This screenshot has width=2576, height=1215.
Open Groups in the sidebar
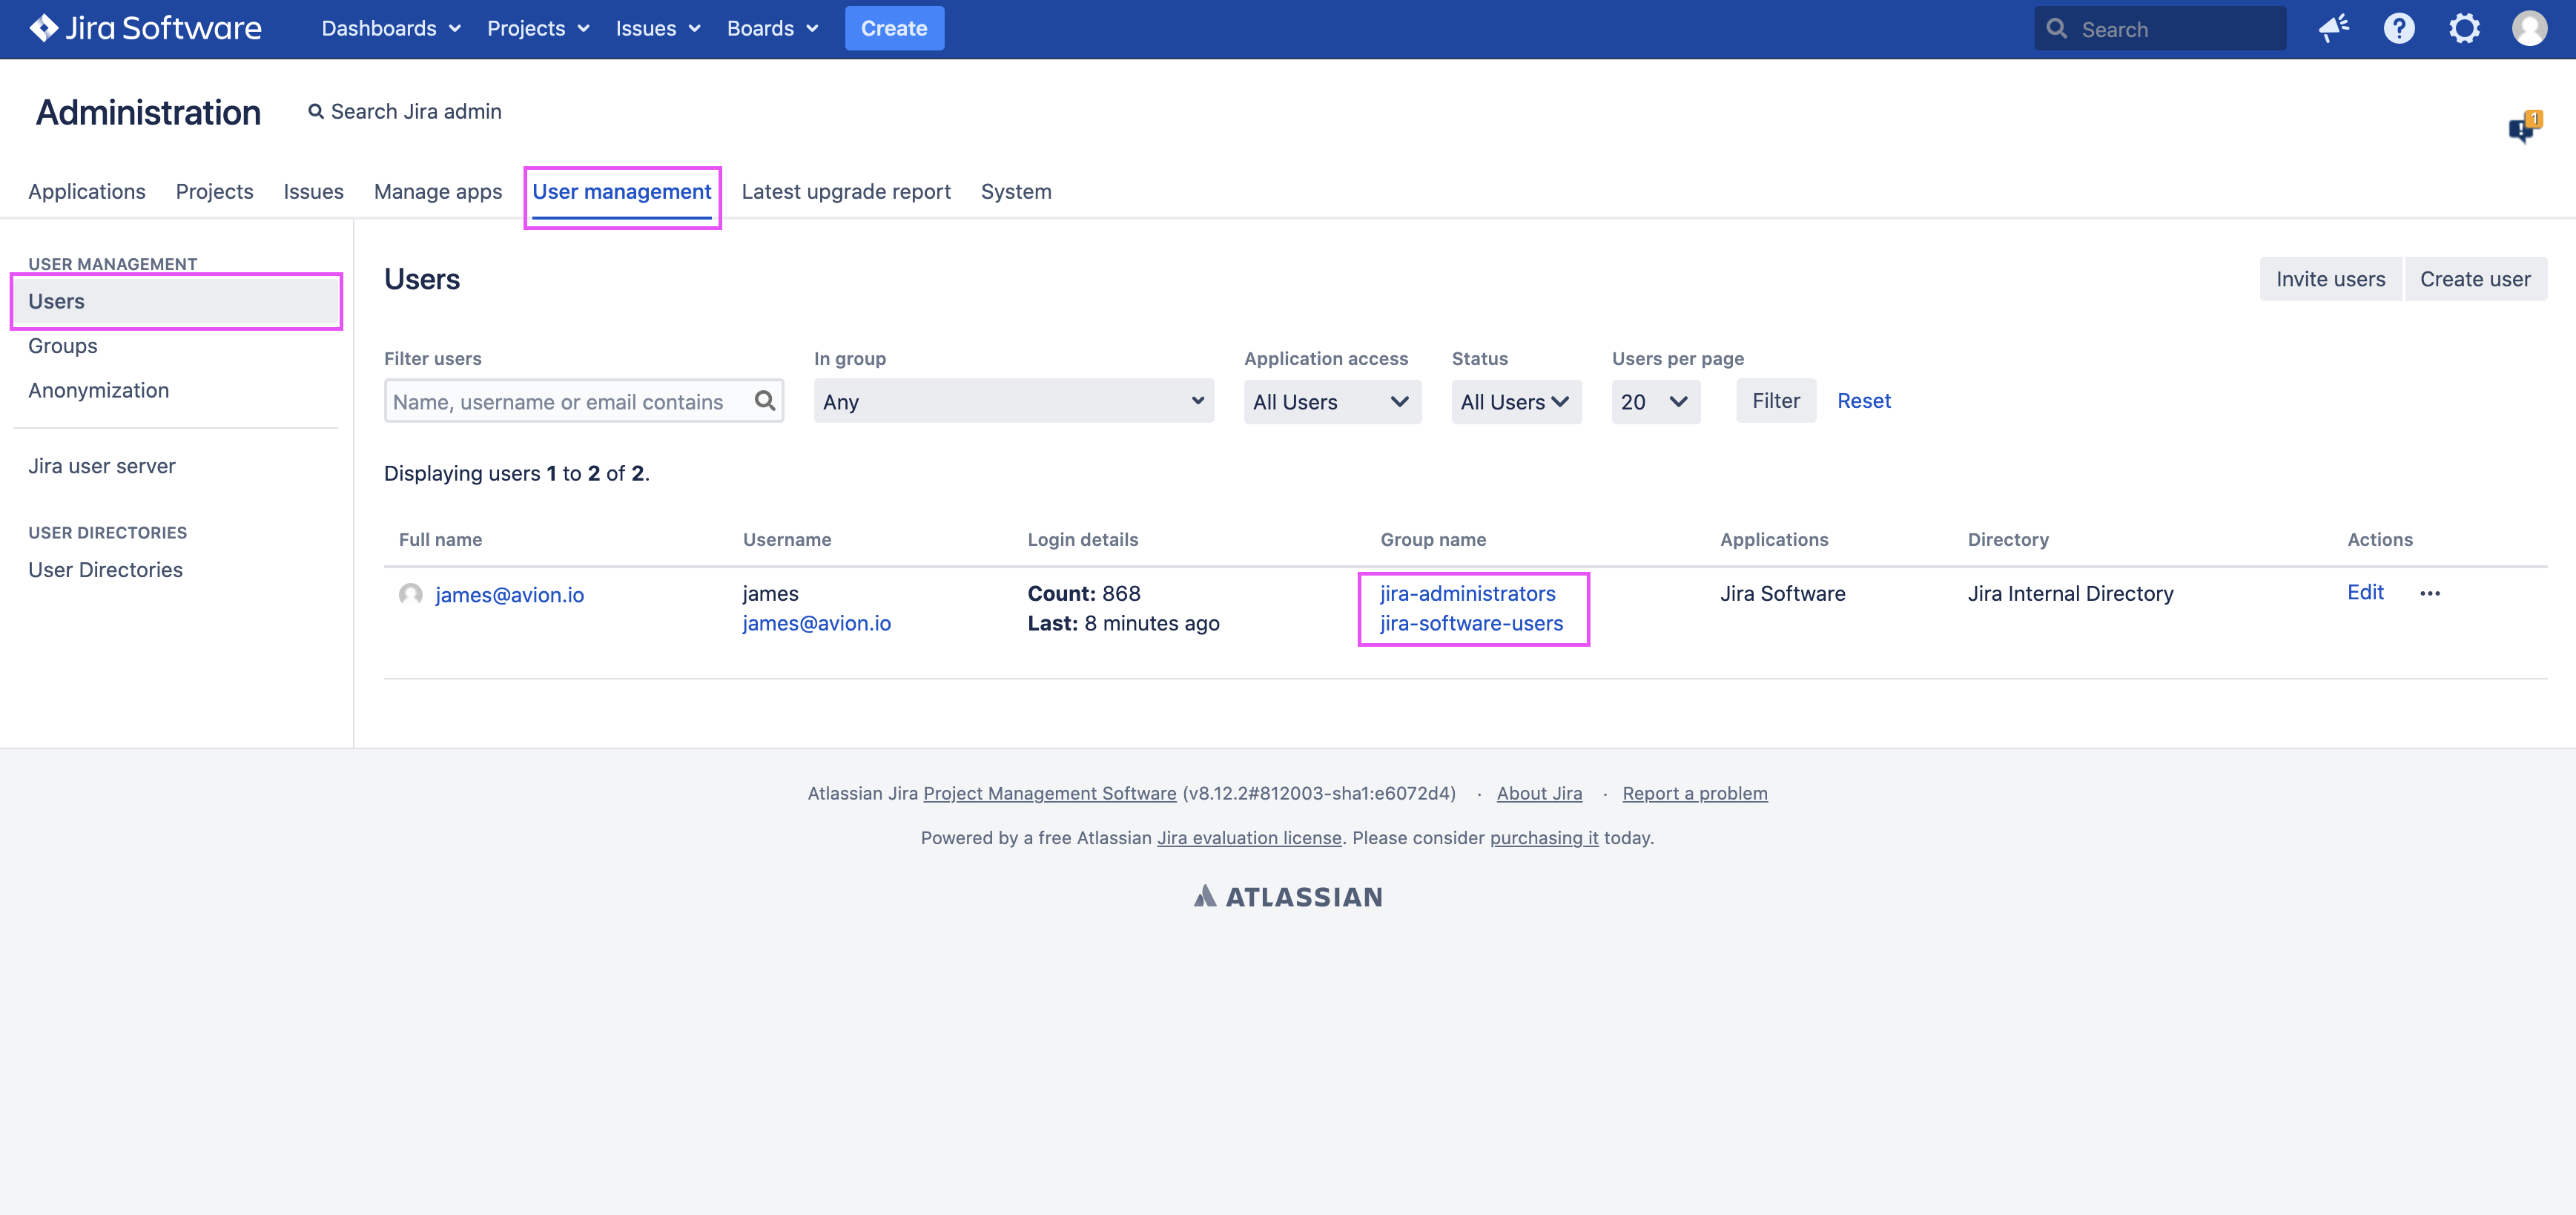[63, 346]
